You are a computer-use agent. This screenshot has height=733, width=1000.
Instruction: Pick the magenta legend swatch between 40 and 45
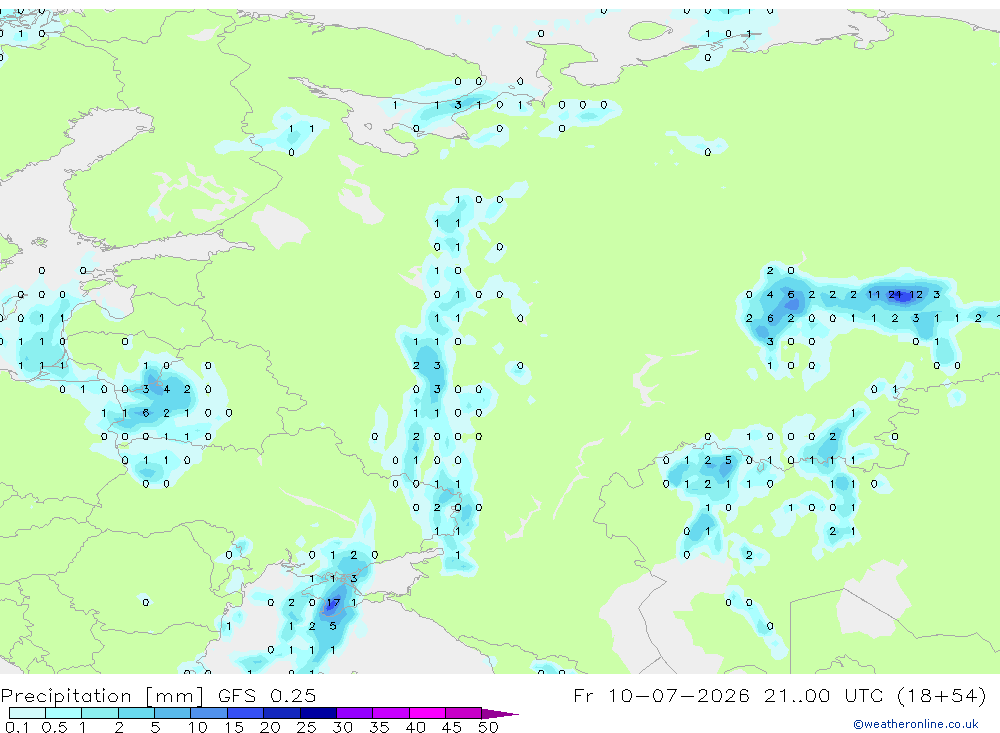[x=427, y=713]
